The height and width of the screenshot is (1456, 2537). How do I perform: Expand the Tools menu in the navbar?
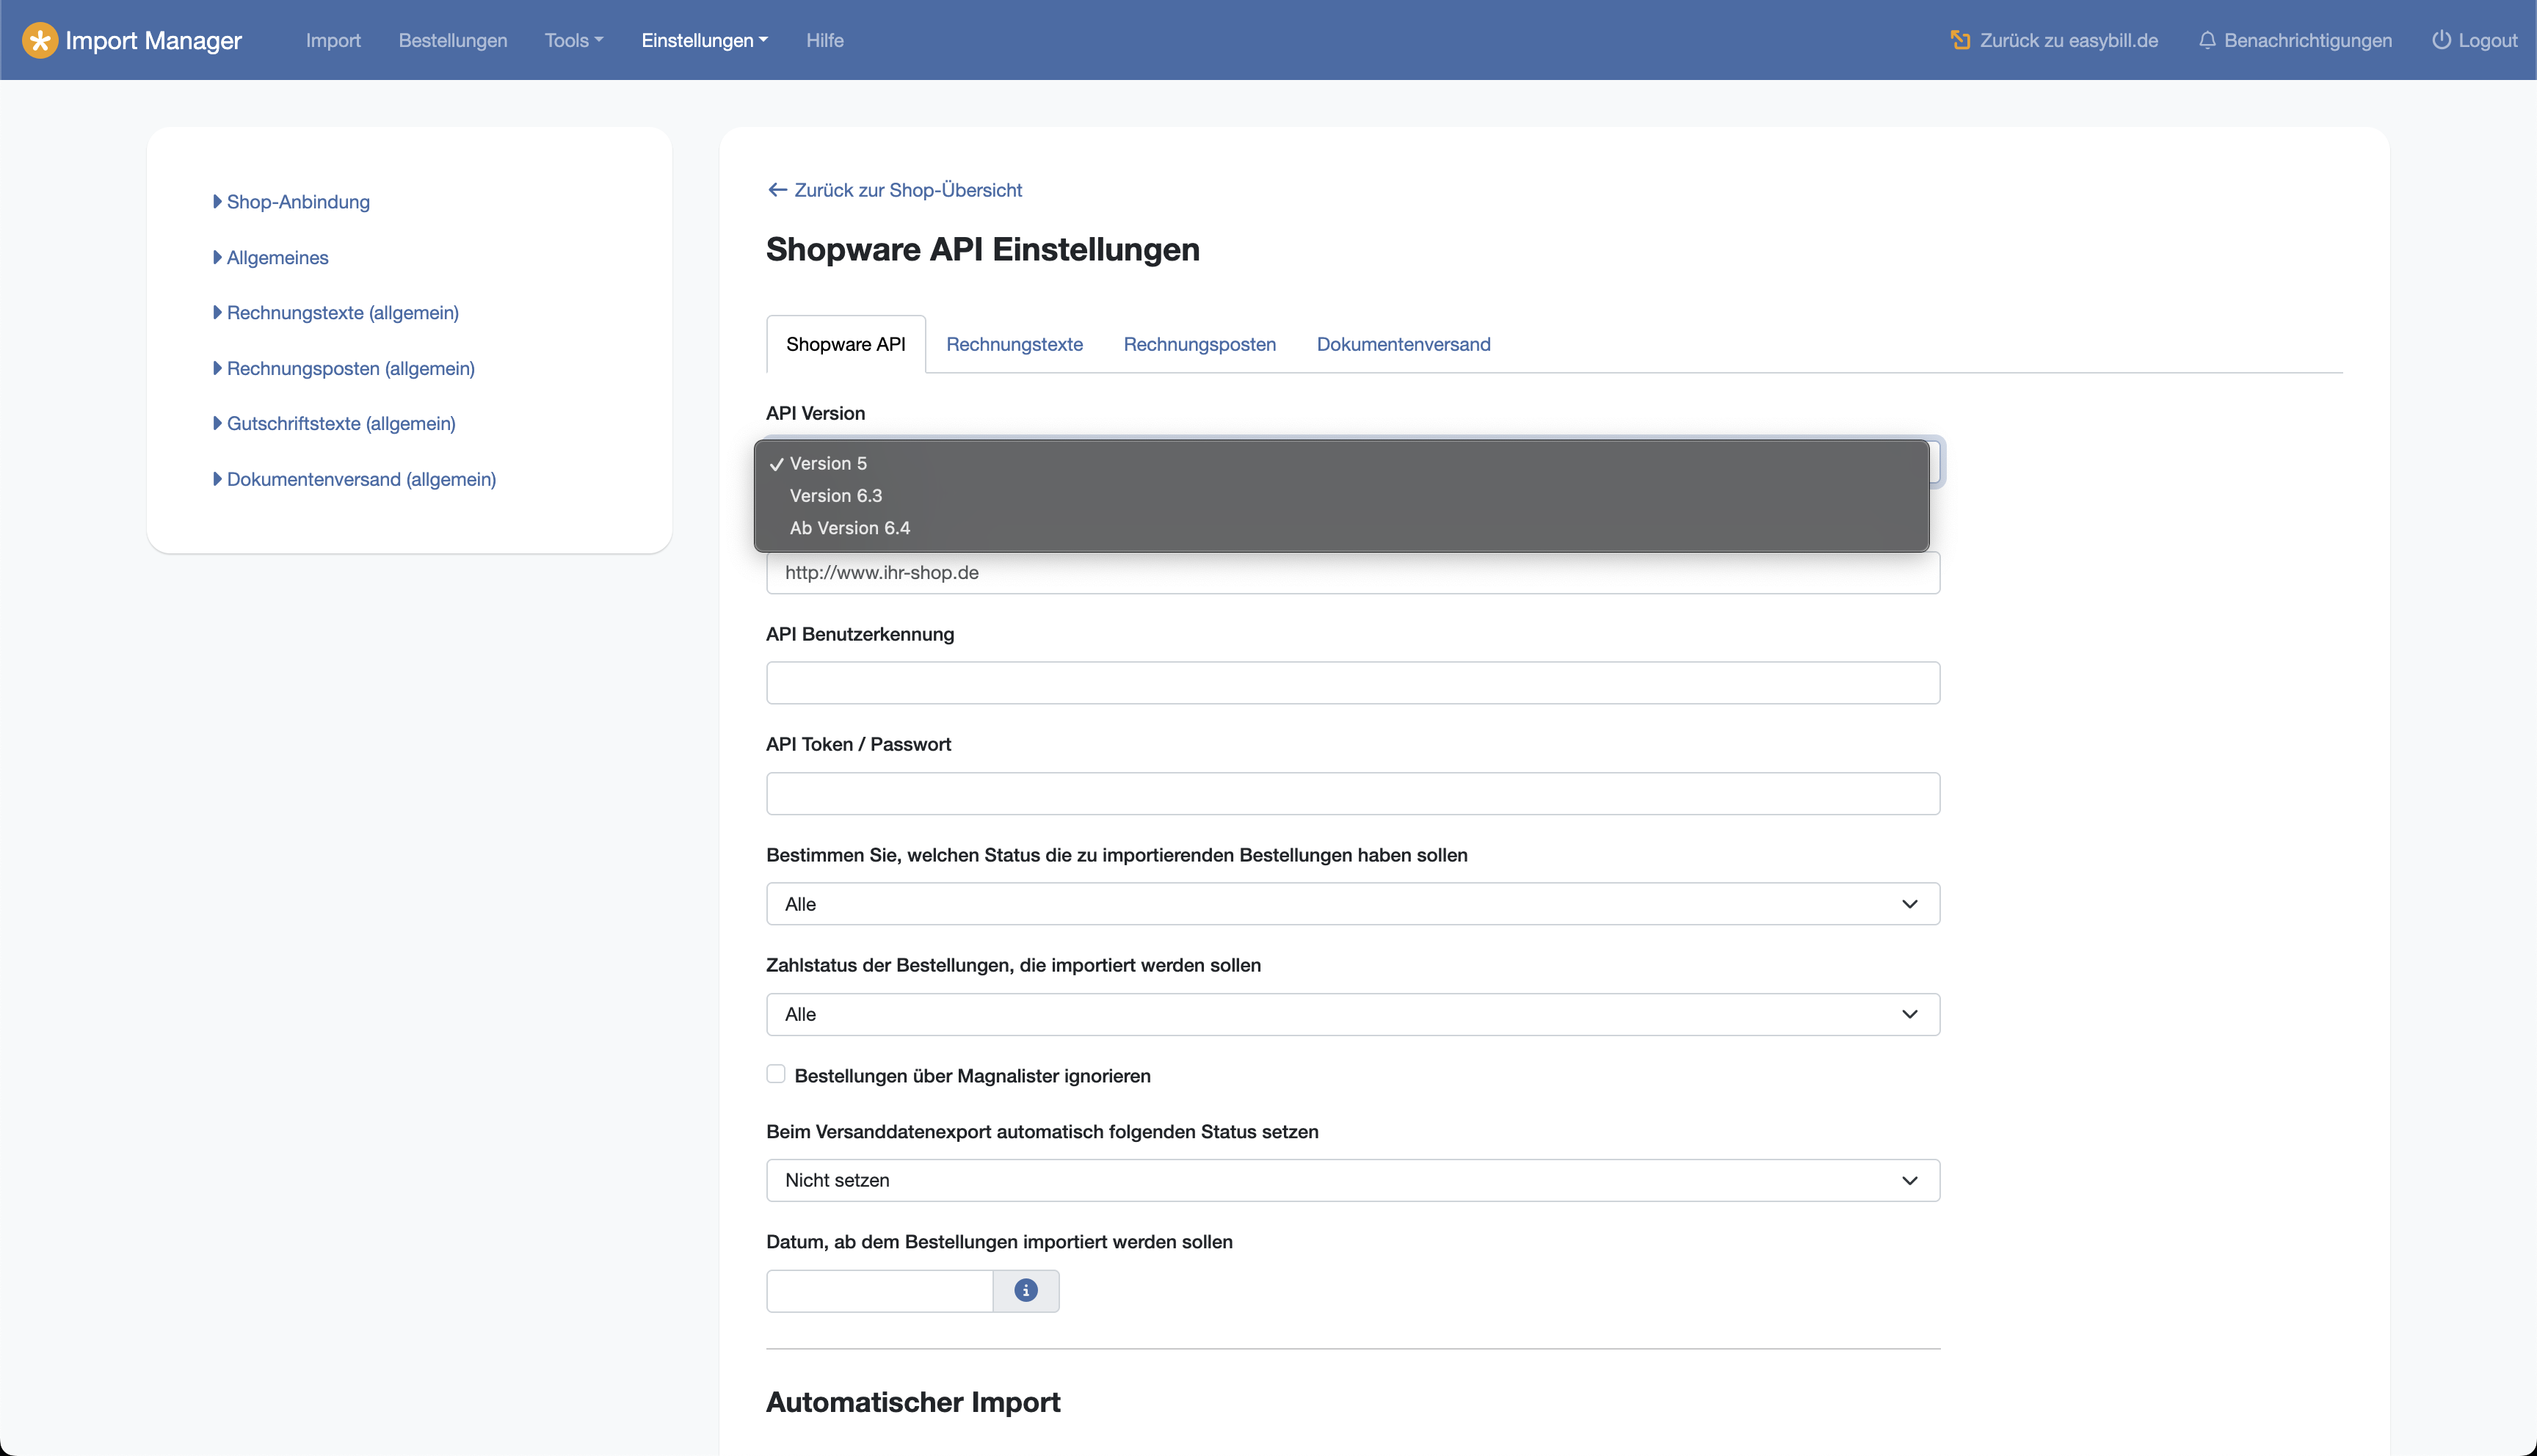point(574,40)
